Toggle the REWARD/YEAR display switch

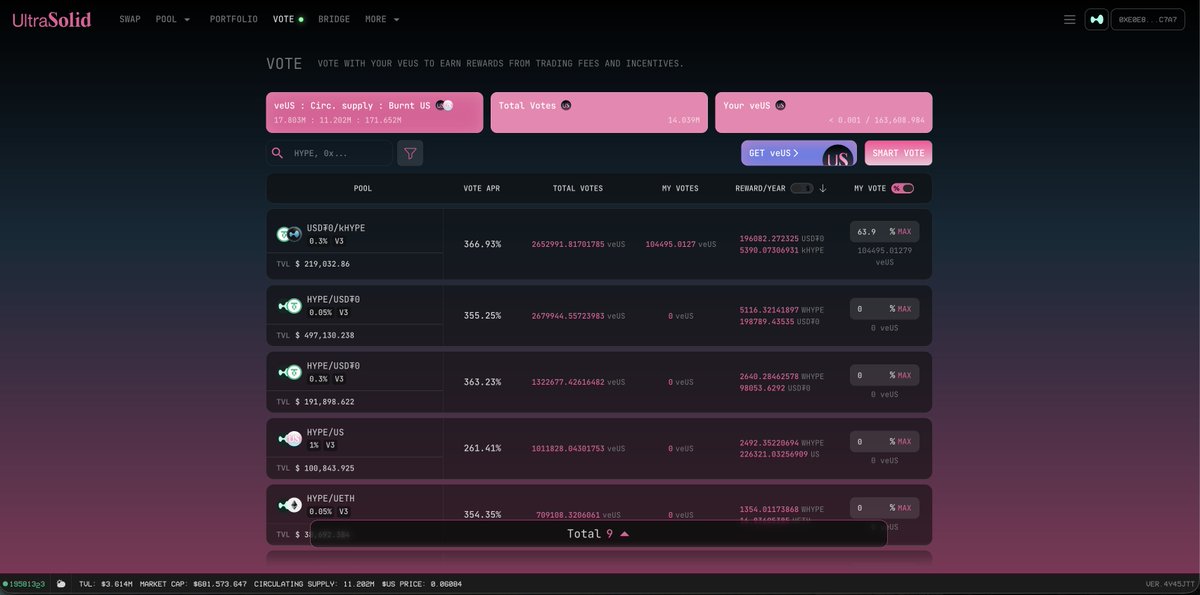(x=803, y=188)
